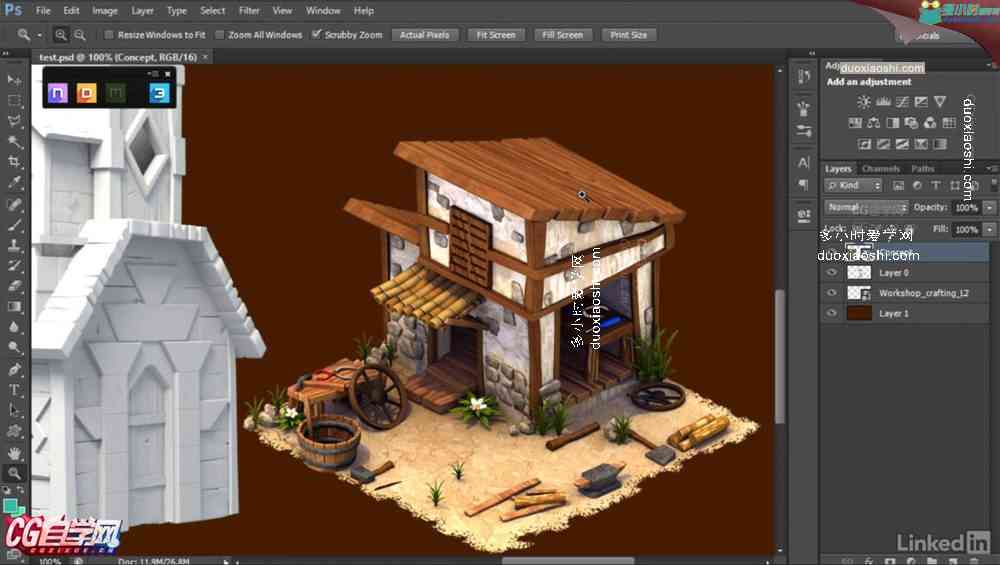Switch to the Channels tab
The image size is (1000, 565).
coord(881,168)
